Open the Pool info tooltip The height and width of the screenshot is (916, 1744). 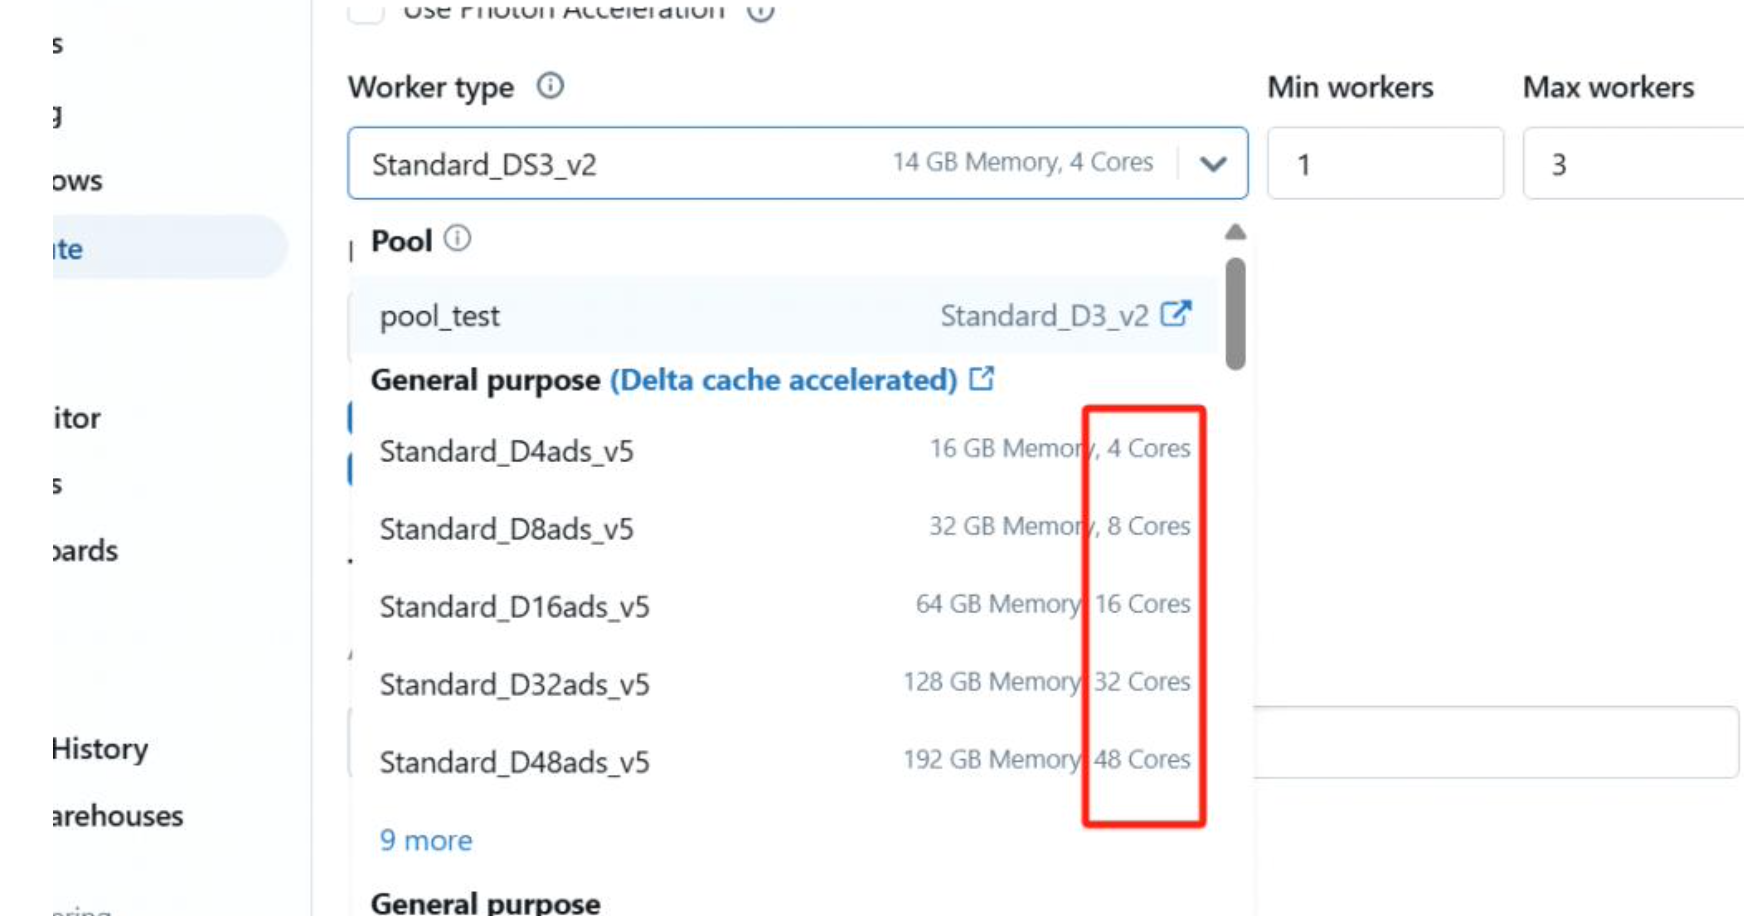(457, 239)
